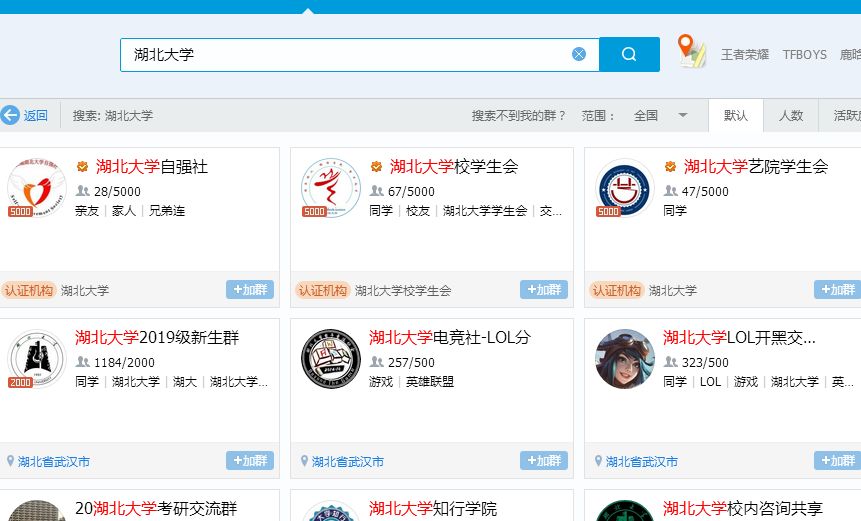Click location pin in 2019级新生群 card
This screenshot has height=521, width=861.
click(x=10, y=461)
